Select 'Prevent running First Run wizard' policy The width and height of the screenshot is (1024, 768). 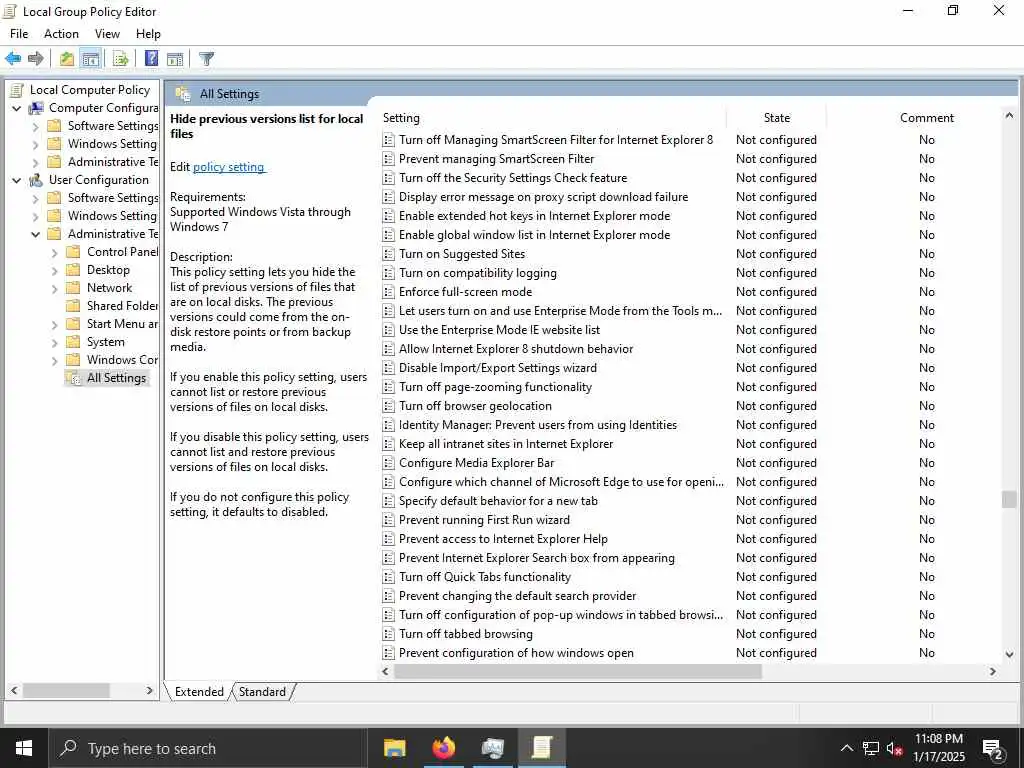pyautogui.click(x=485, y=520)
